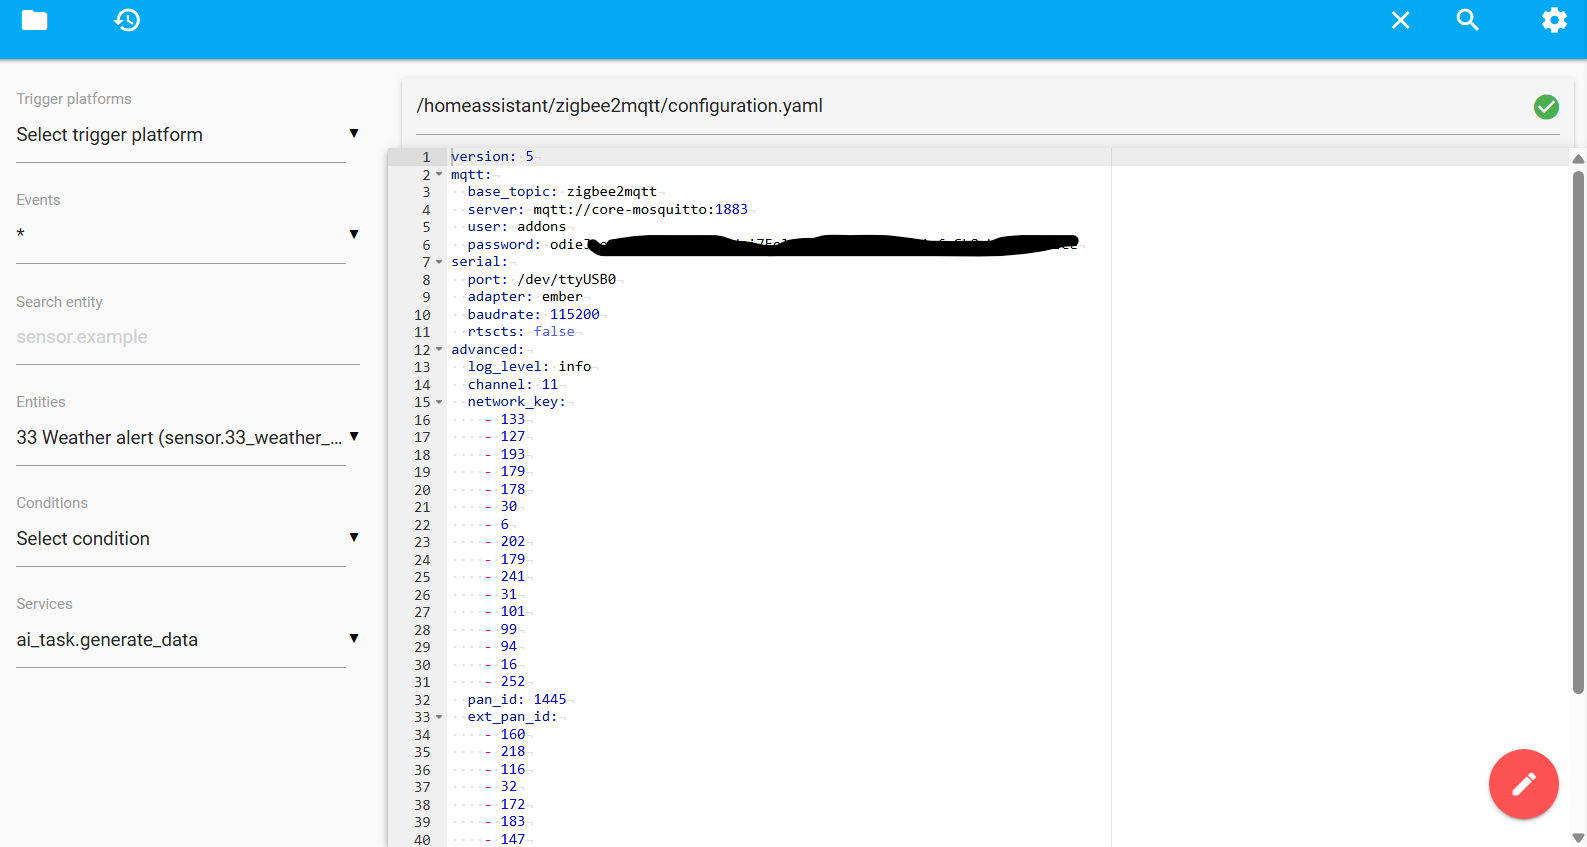
Task: Open the file browser folder icon
Action: [34, 20]
